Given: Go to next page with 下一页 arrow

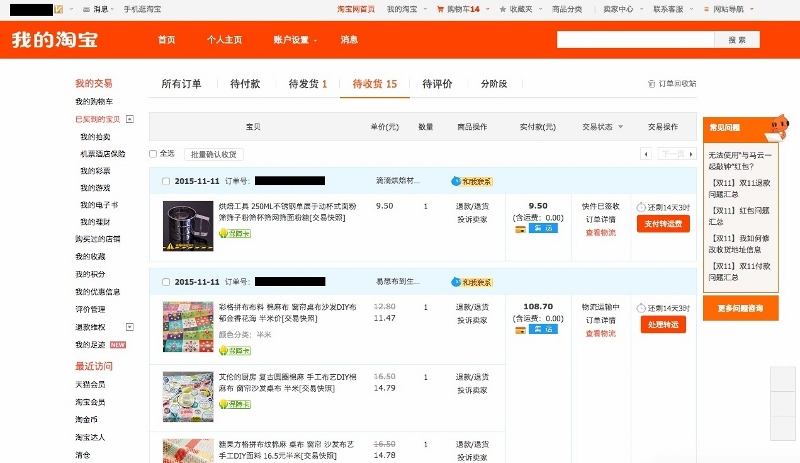Looking at the screenshot, I should [677, 154].
